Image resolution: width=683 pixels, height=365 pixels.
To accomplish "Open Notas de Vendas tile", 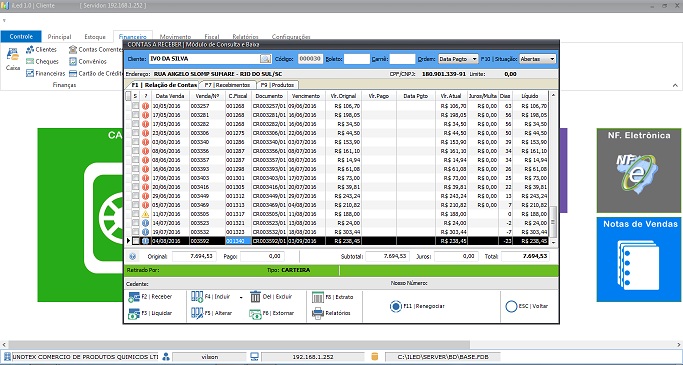I will pos(639,260).
